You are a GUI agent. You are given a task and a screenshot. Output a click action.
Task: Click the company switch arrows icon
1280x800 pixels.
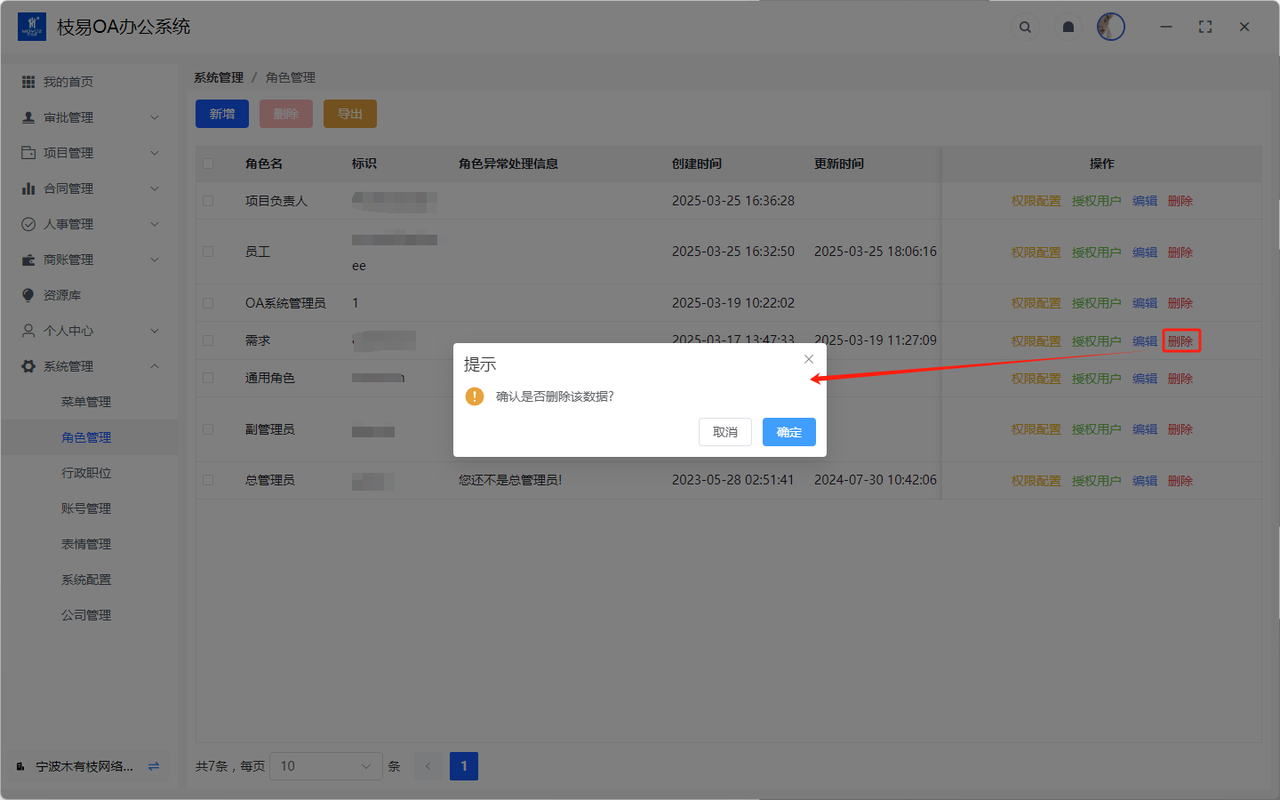(154, 766)
